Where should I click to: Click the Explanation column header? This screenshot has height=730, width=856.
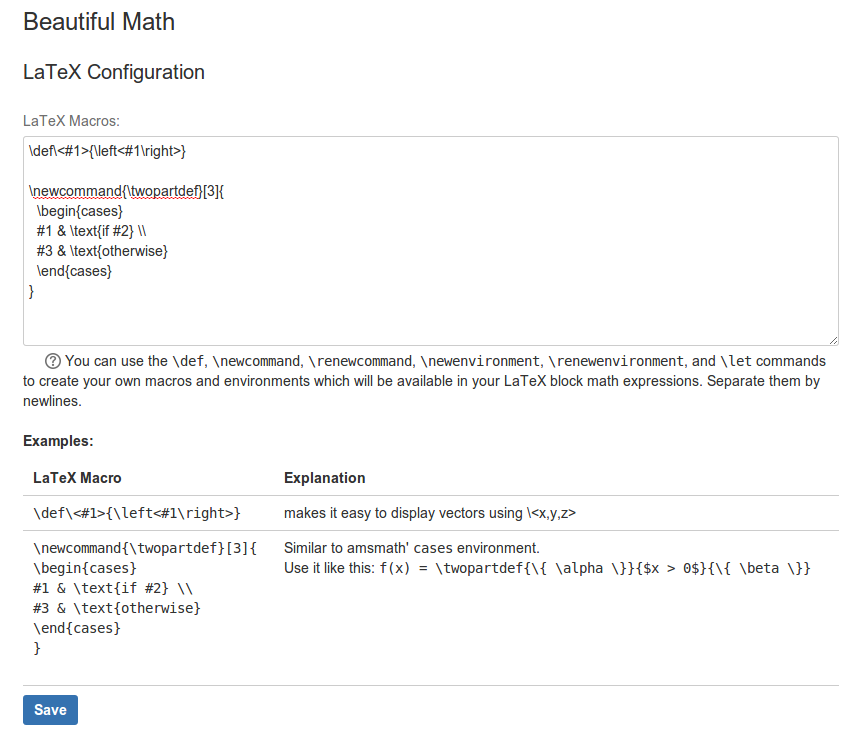pos(324,478)
